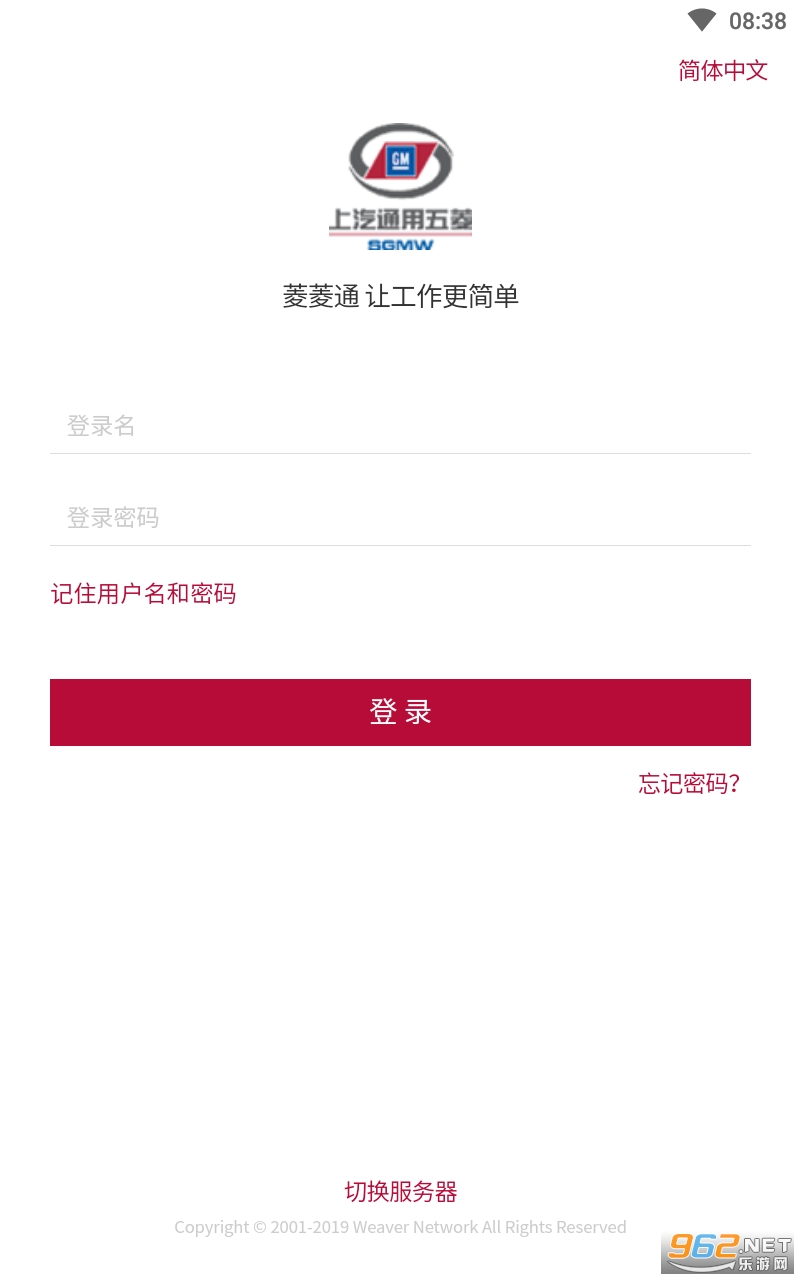Tap the blue SGMW lettering below the wordmark
800x1280 pixels.
coord(400,245)
